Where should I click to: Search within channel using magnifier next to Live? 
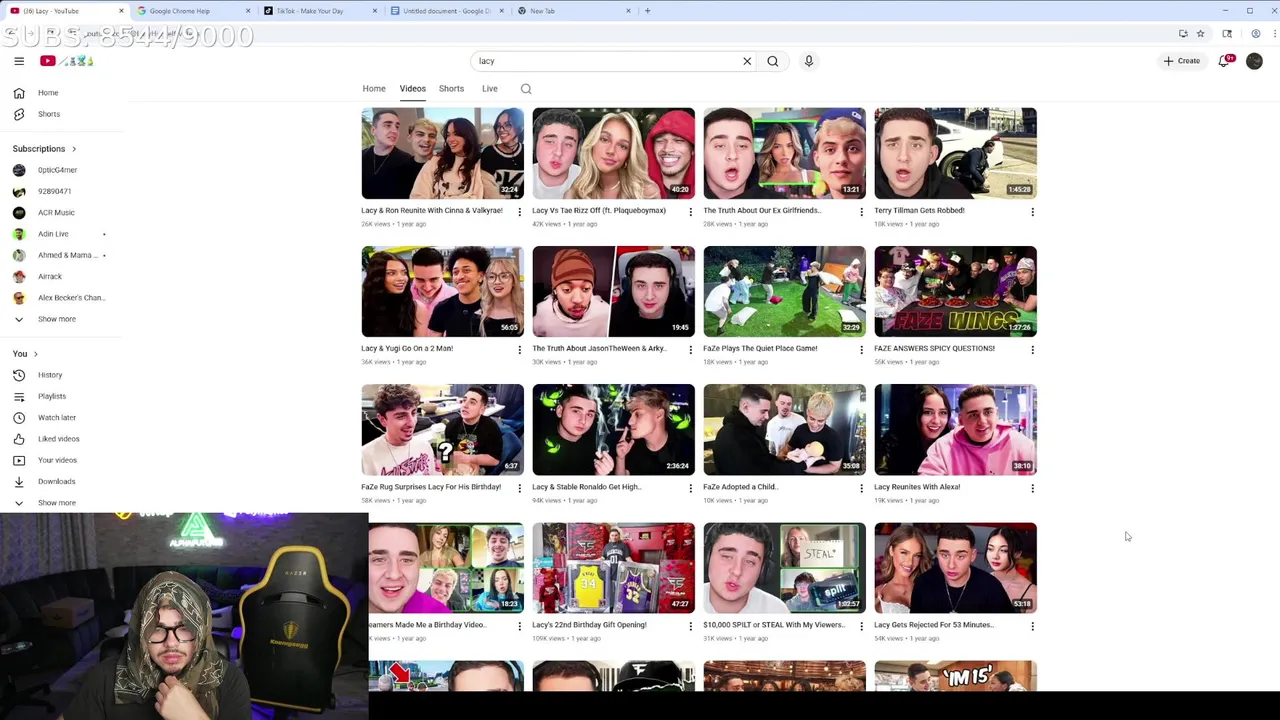(526, 89)
